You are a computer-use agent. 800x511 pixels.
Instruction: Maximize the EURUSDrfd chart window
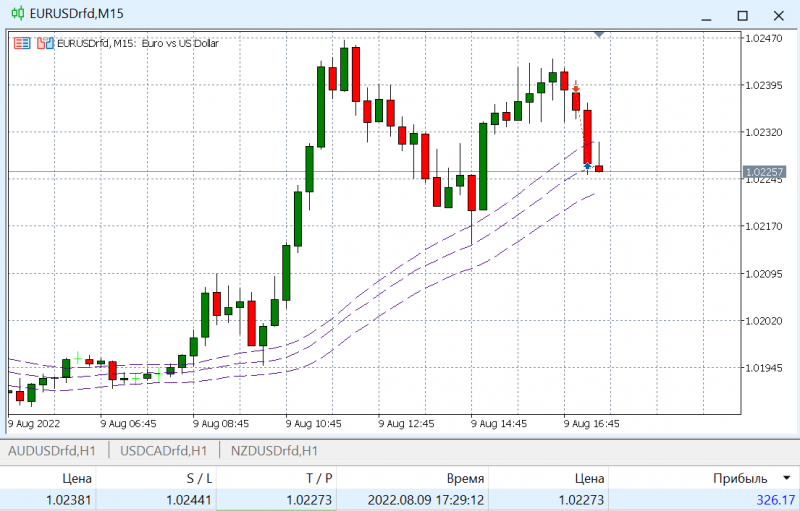742,15
